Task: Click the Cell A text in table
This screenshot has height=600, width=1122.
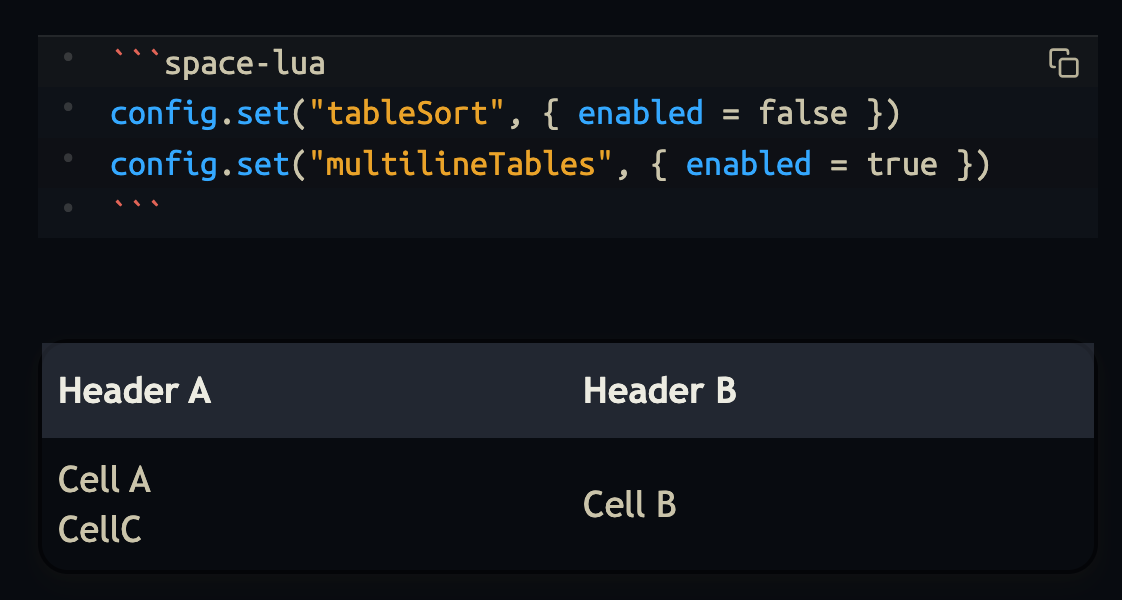Action: pyautogui.click(x=105, y=480)
